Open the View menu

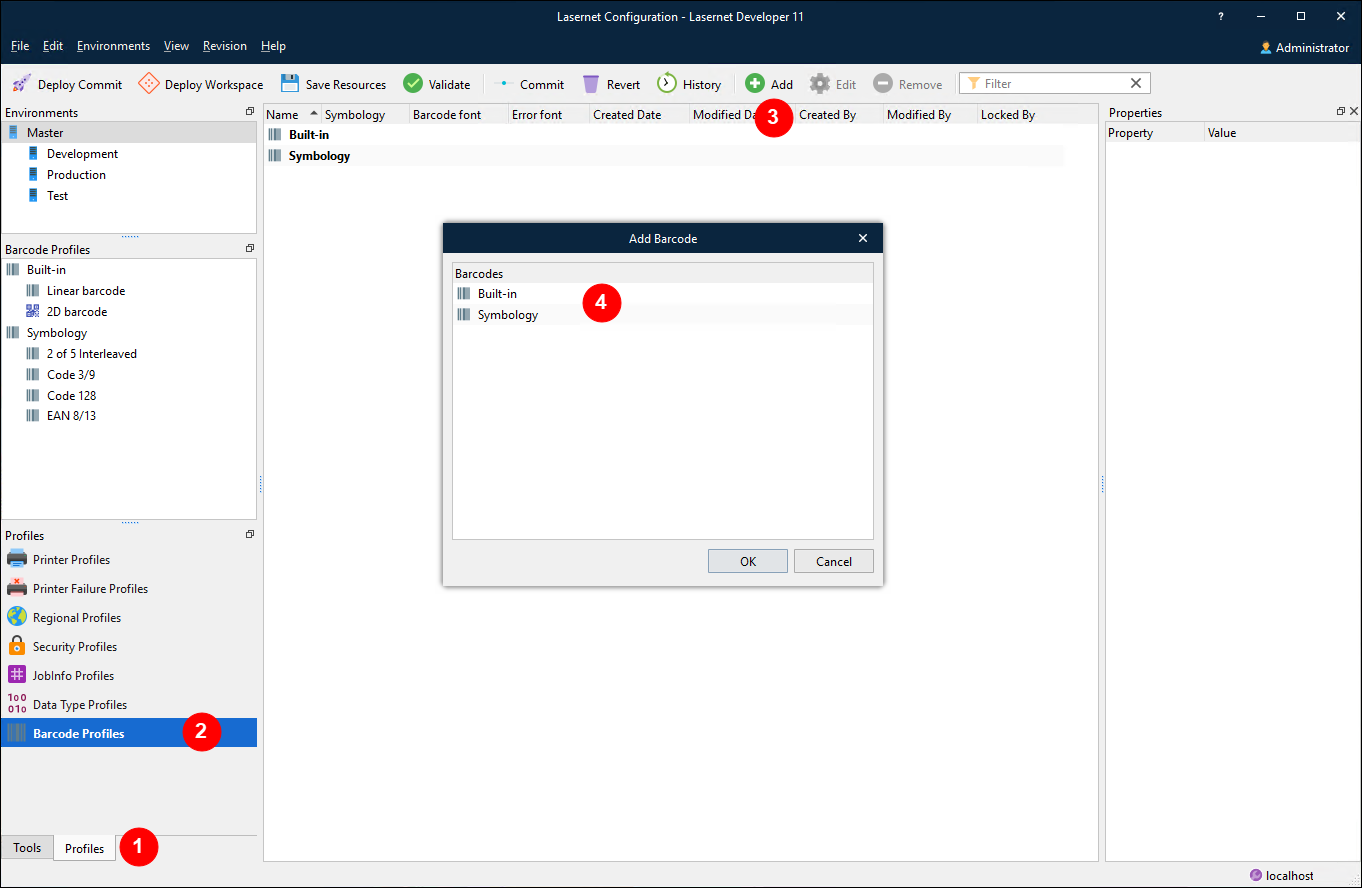[176, 46]
